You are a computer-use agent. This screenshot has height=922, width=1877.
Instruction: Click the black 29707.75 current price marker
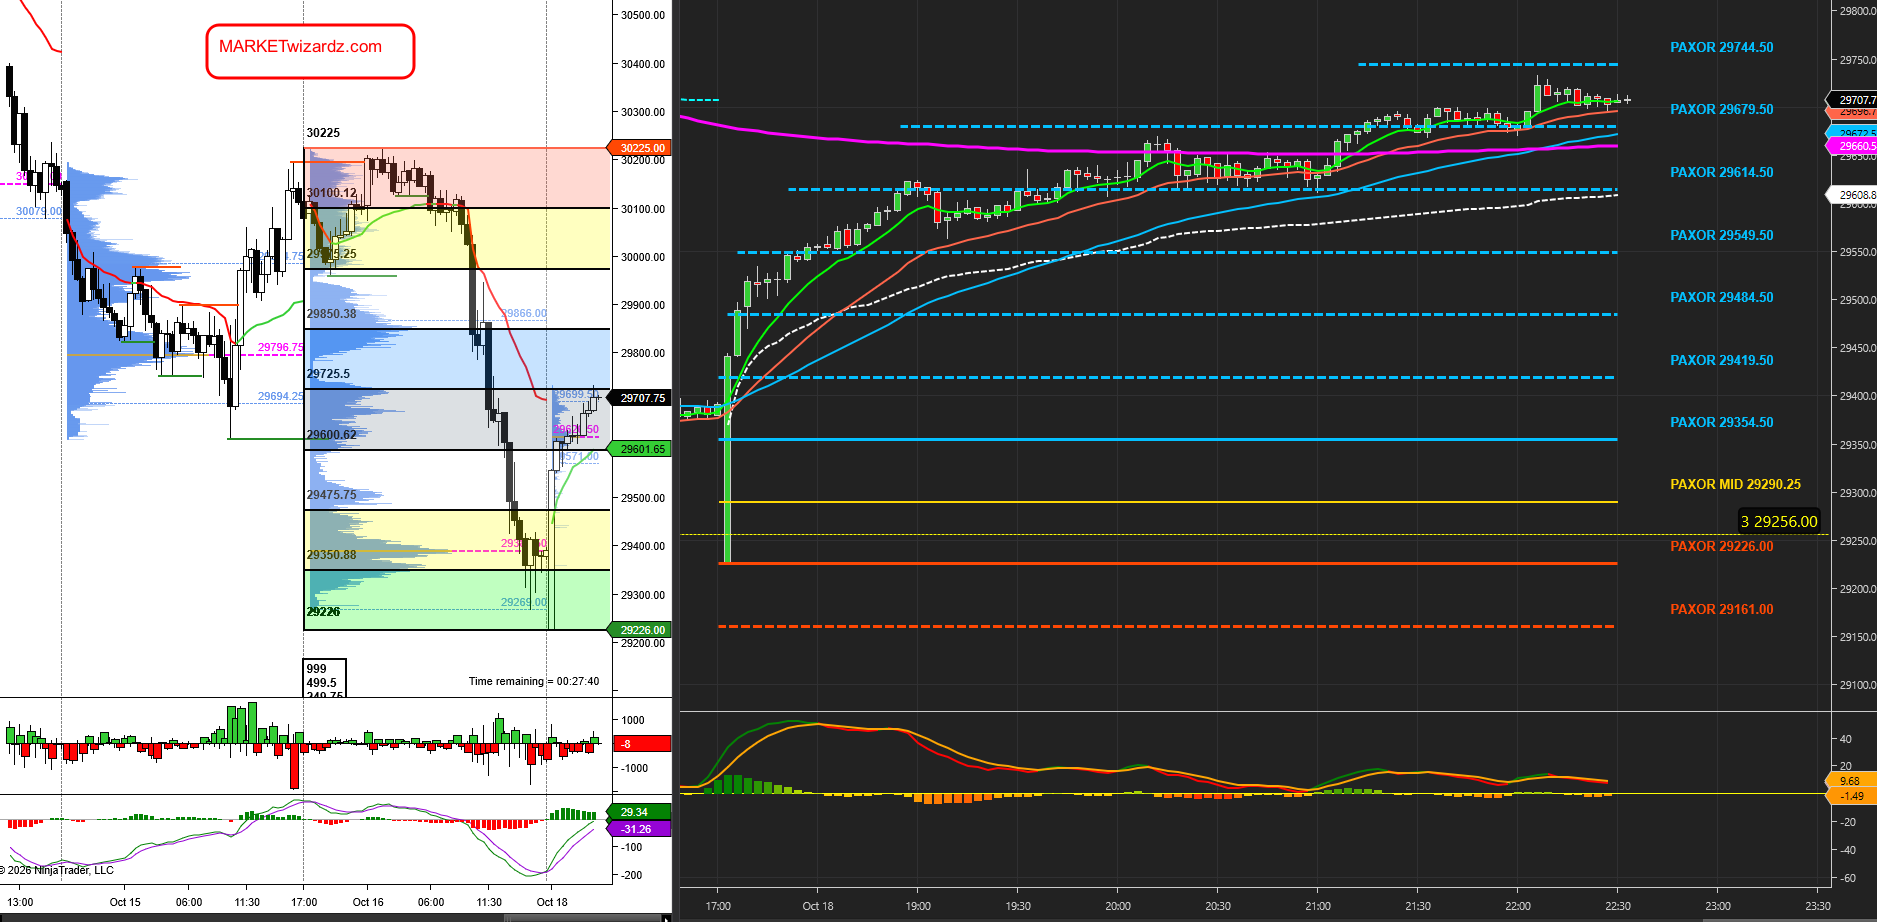pyautogui.click(x=640, y=398)
